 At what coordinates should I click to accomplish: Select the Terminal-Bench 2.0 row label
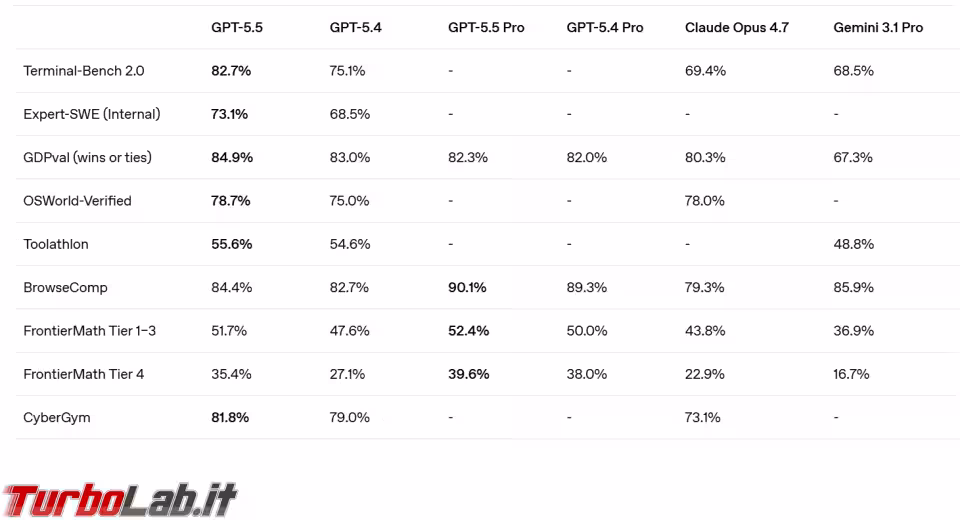coord(84,71)
